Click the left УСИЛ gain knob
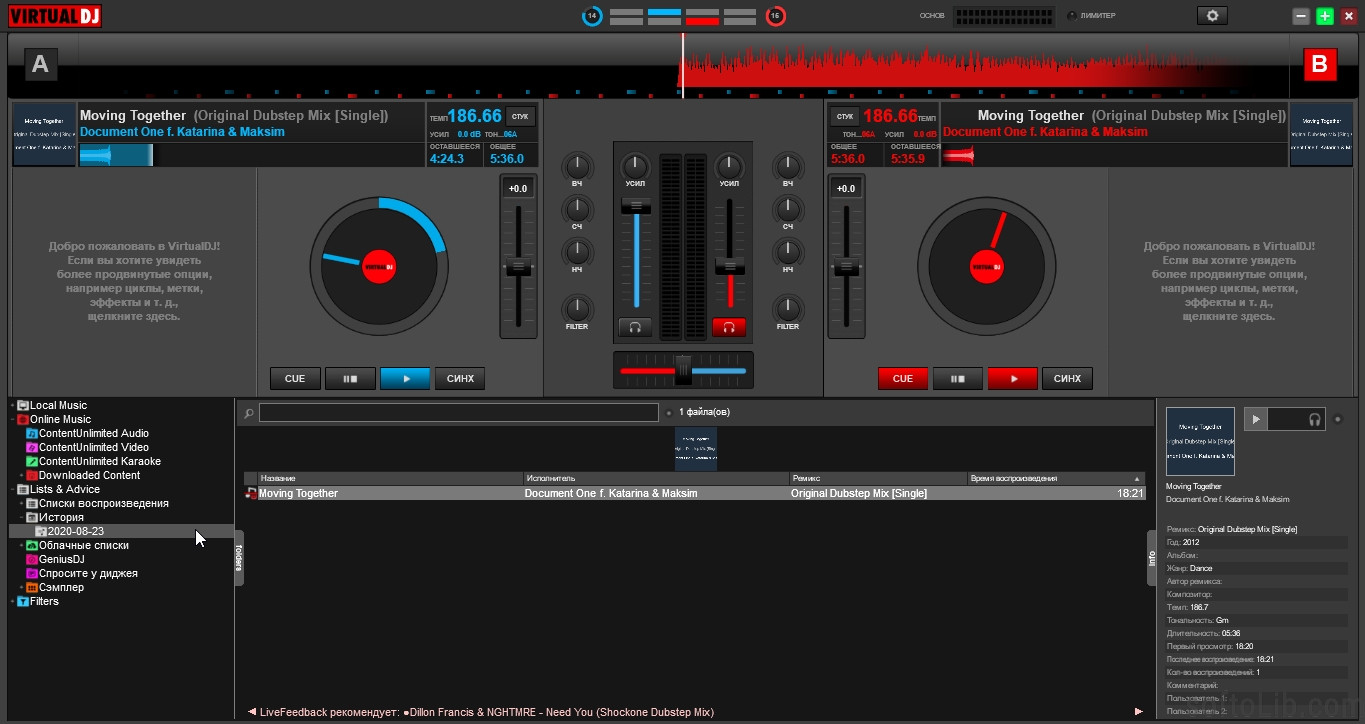 pos(636,166)
